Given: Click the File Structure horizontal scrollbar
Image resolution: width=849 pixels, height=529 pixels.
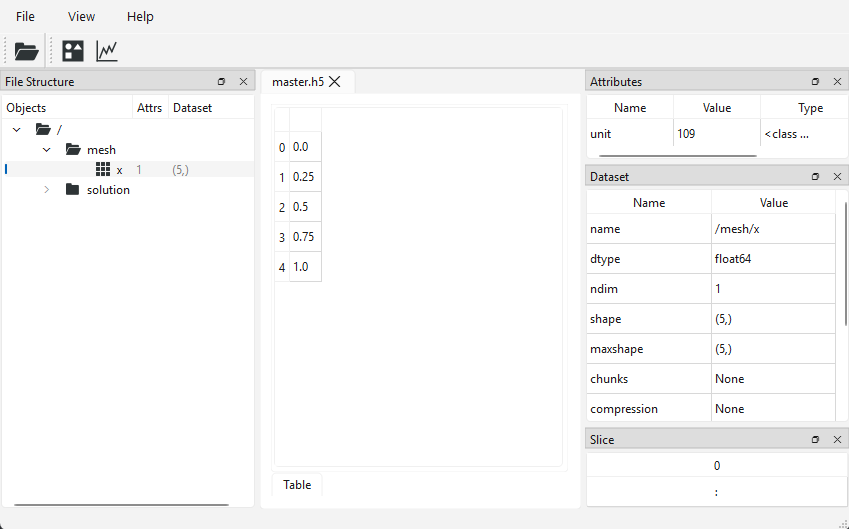Looking at the screenshot, I should coord(121,505).
